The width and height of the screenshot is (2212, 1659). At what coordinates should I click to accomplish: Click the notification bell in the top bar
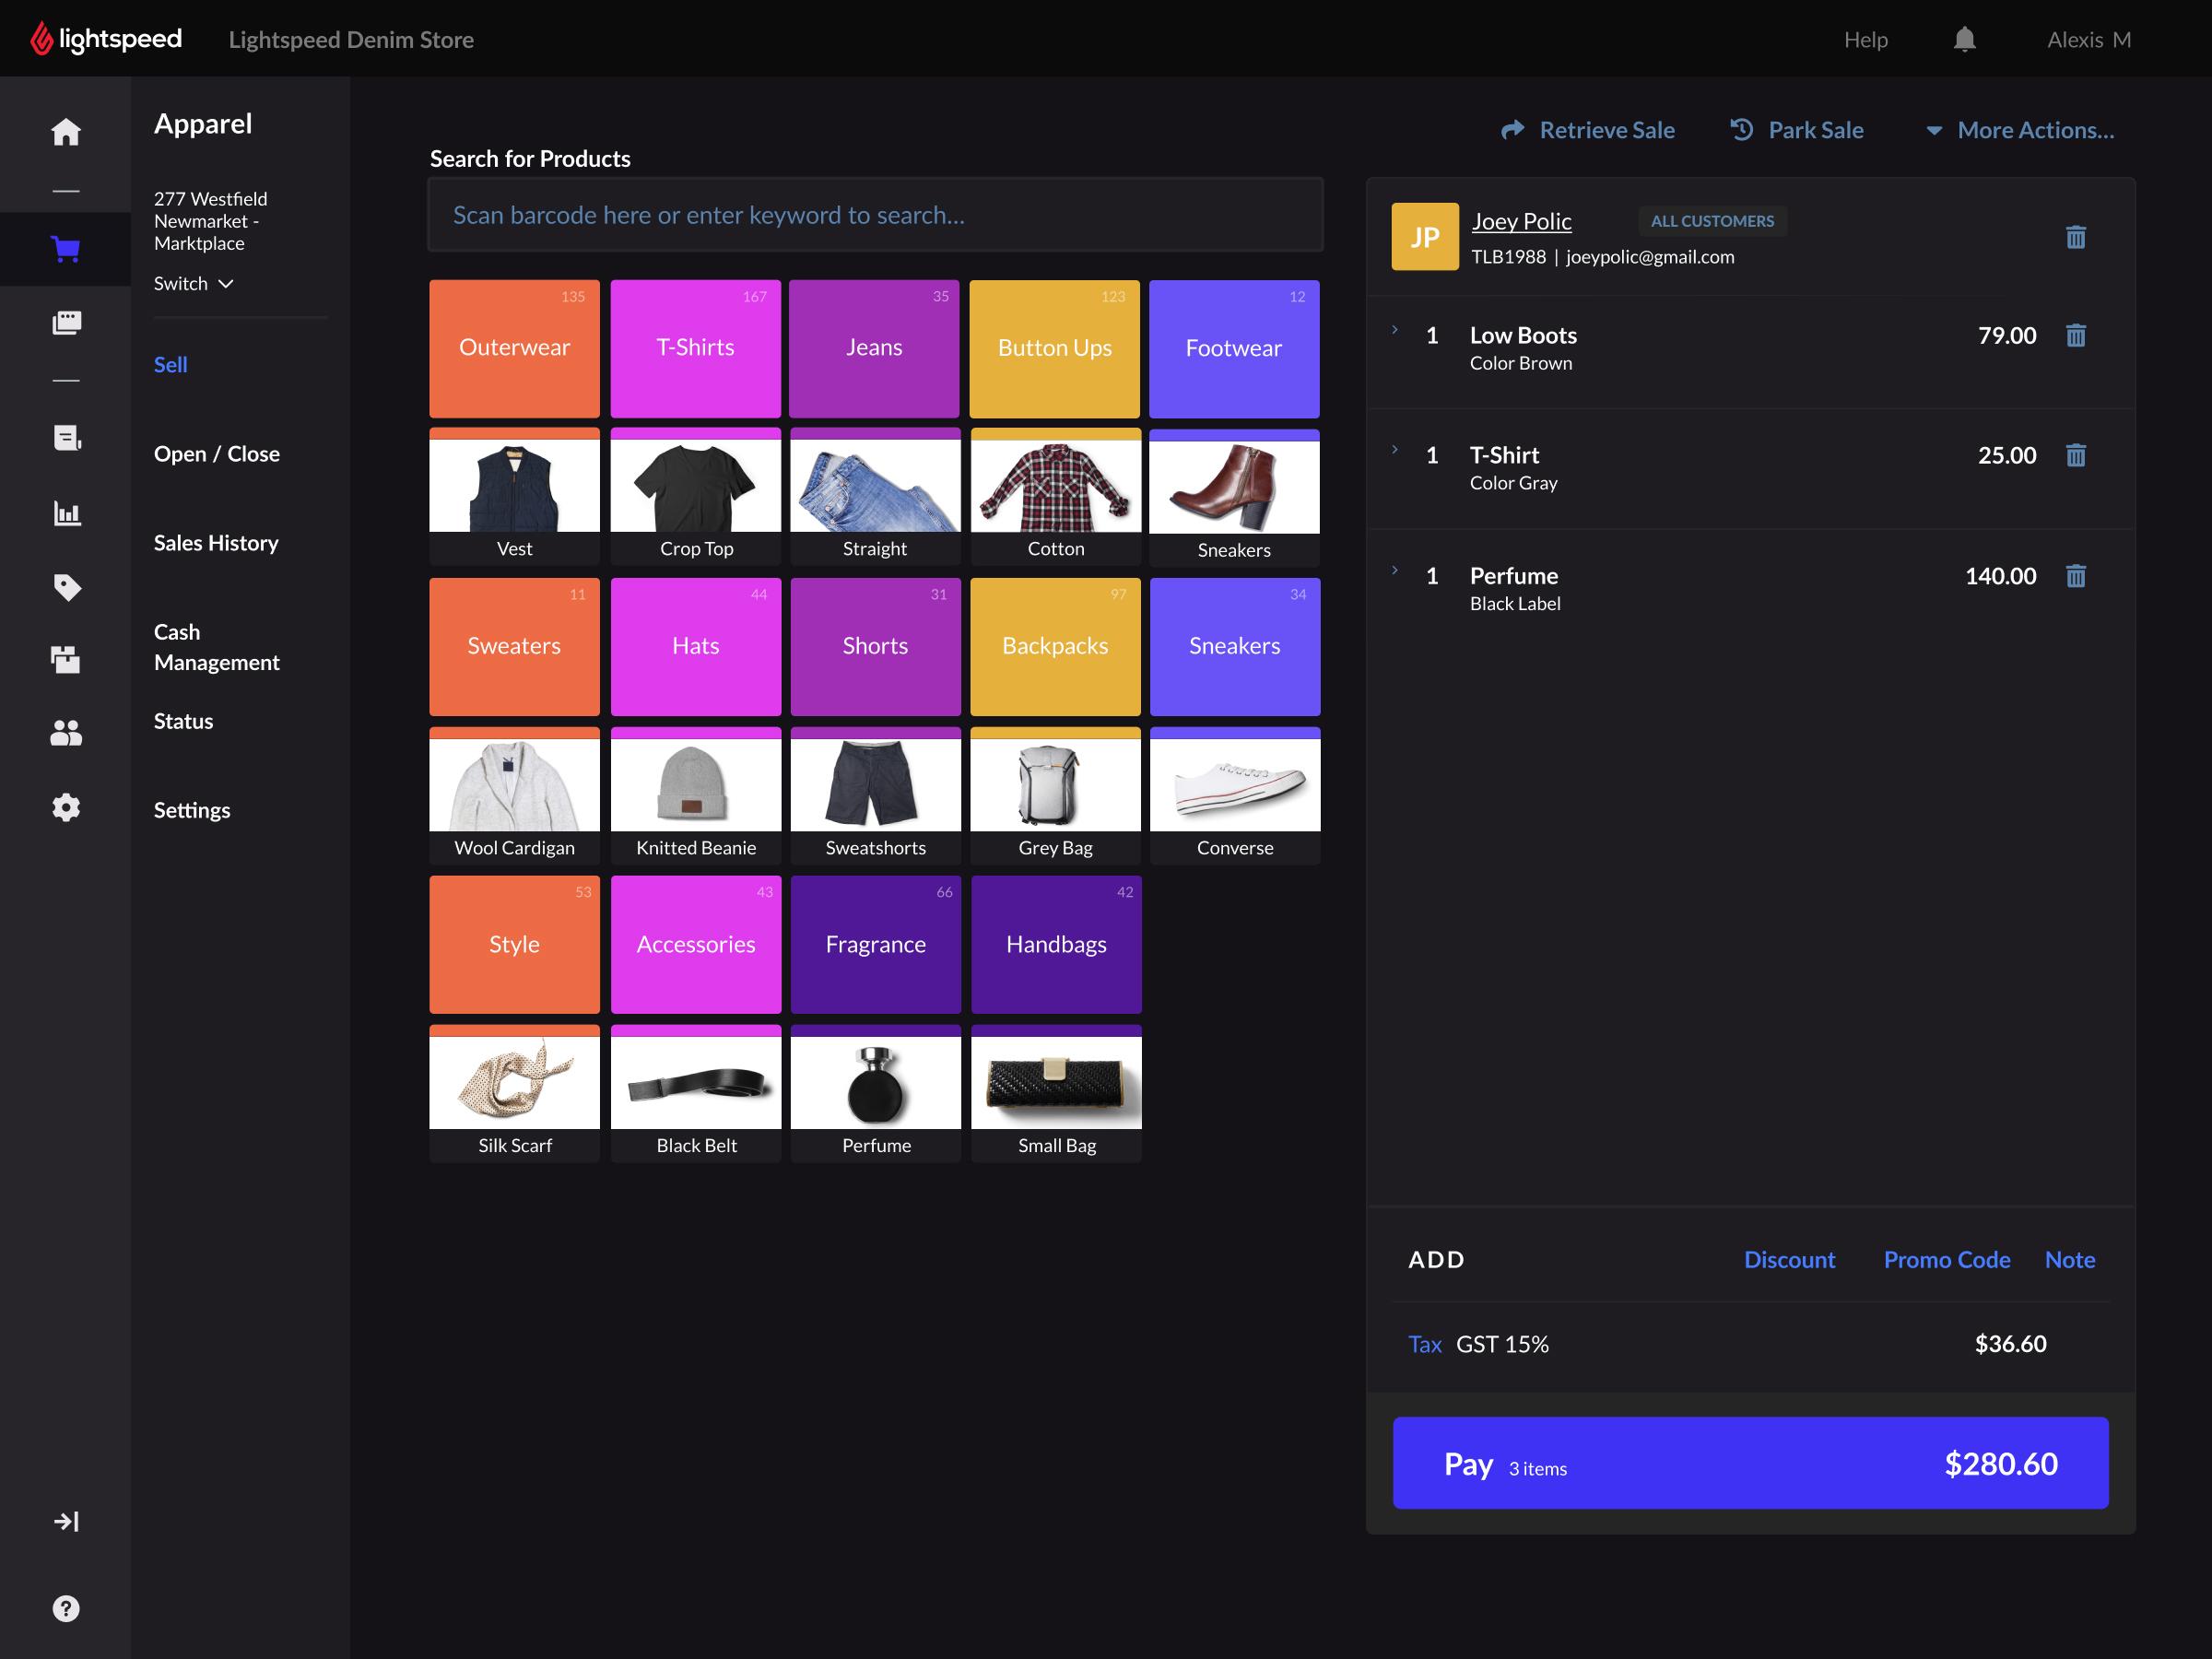pos(1964,39)
